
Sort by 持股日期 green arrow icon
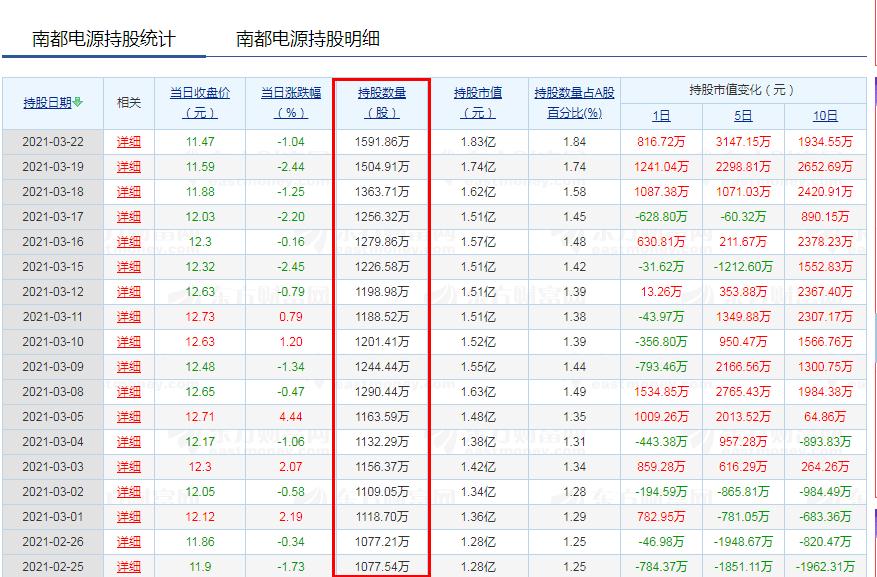pyautogui.click(x=78, y=102)
